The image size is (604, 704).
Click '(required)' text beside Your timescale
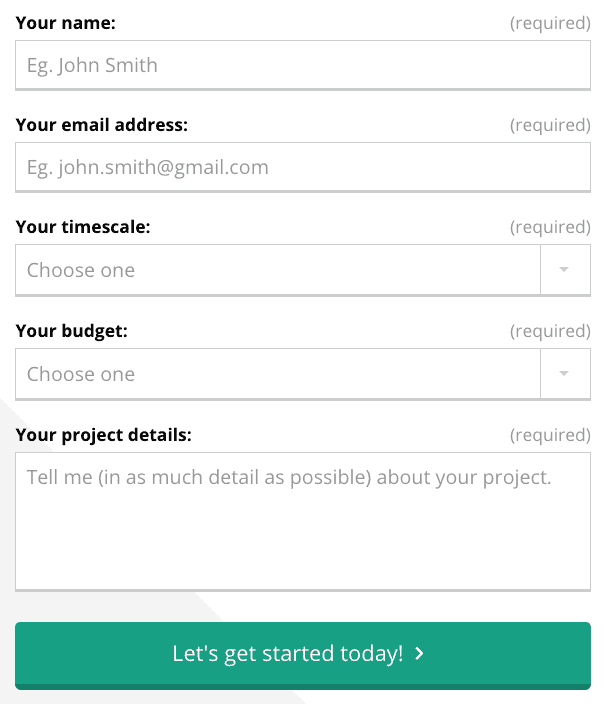click(550, 227)
